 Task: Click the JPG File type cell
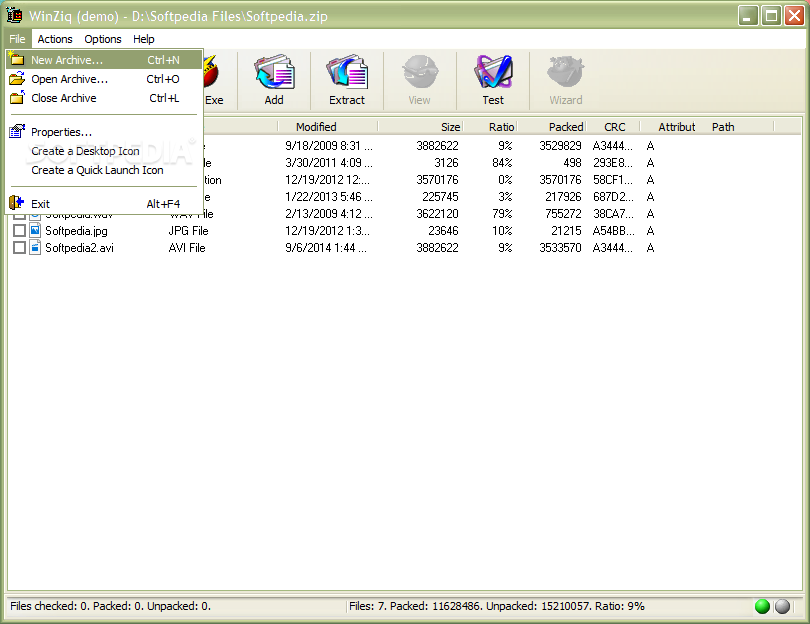(x=188, y=231)
